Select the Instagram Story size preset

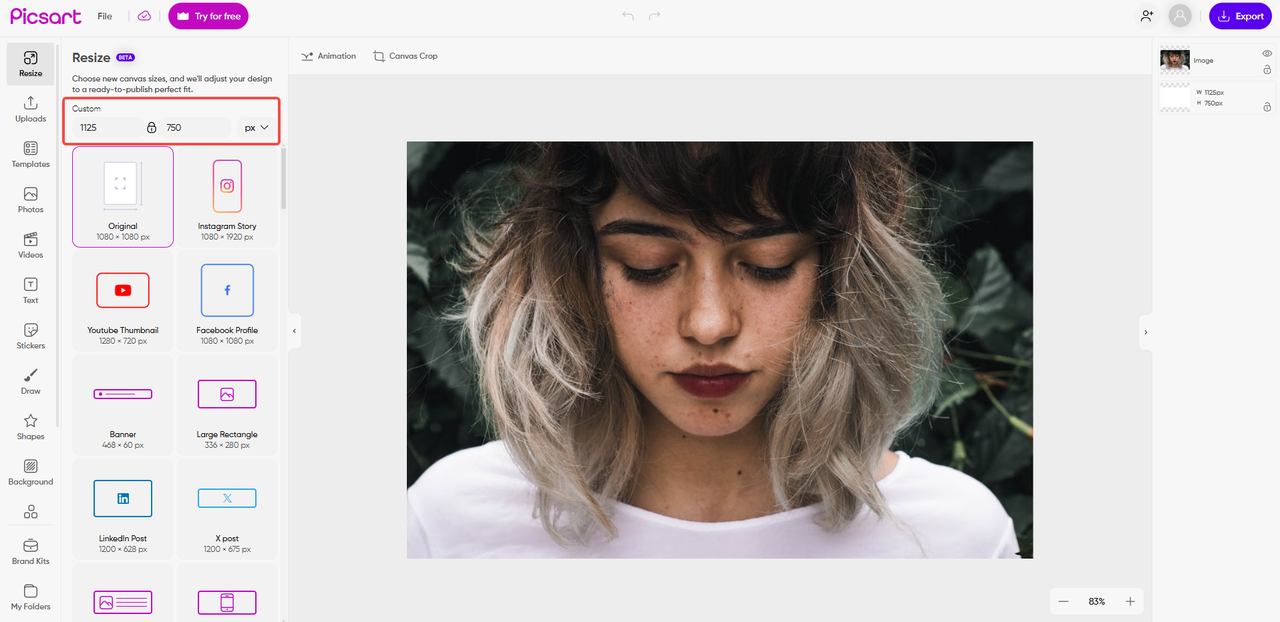227,197
